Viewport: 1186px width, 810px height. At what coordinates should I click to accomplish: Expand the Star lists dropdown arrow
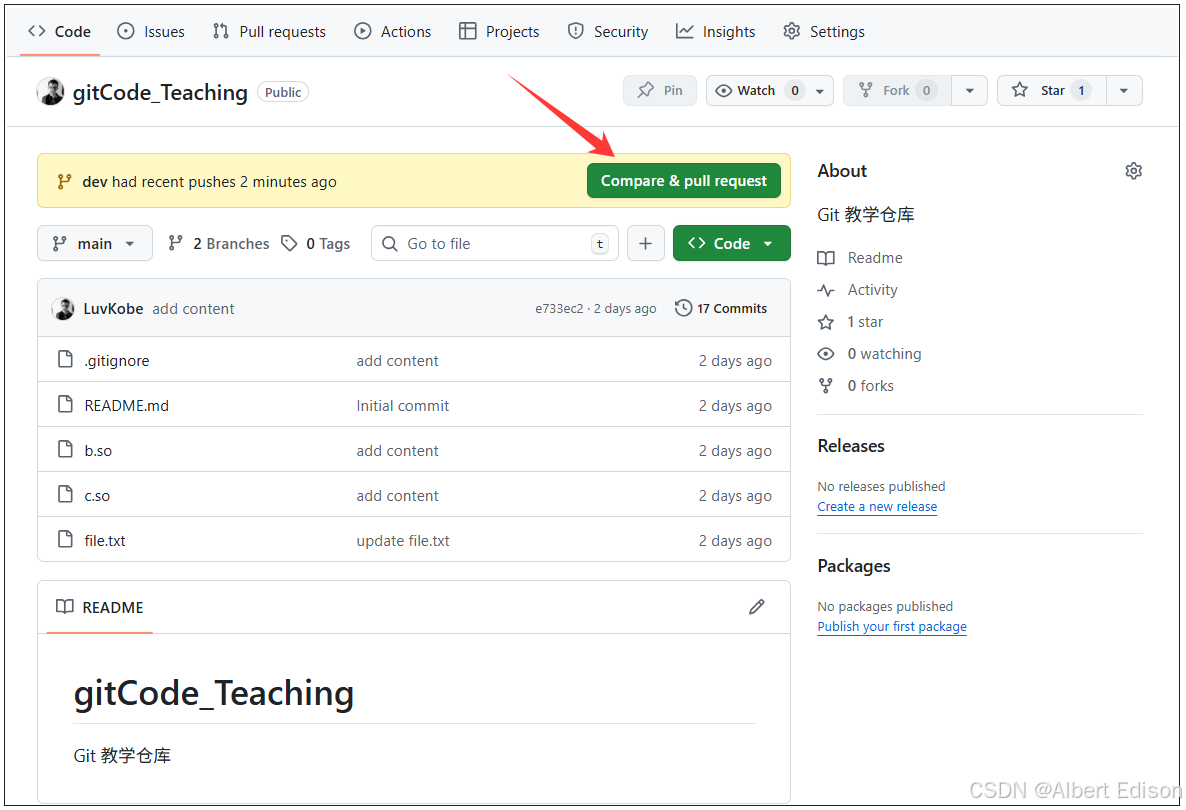[x=1124, y=91]
